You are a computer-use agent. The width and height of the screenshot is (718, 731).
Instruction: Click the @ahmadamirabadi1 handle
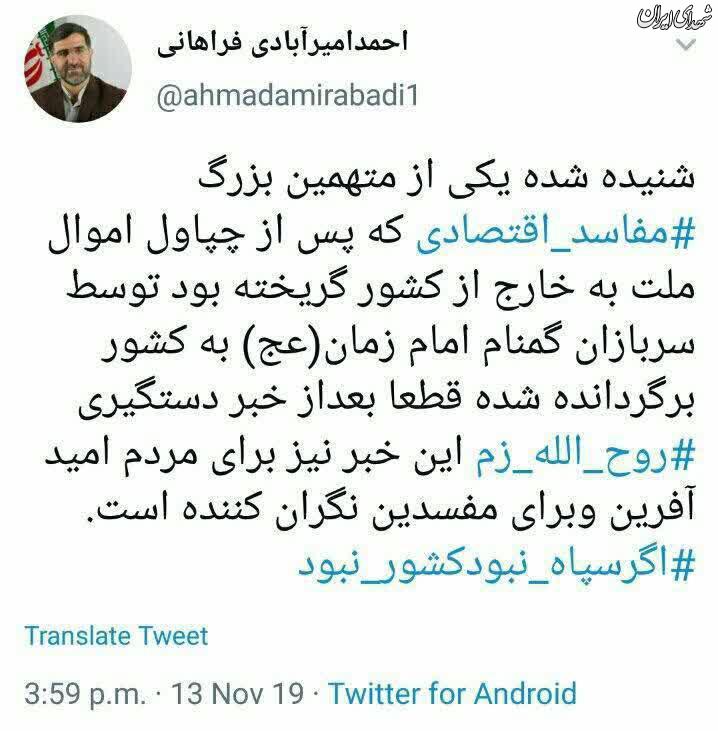coord(288,97)
